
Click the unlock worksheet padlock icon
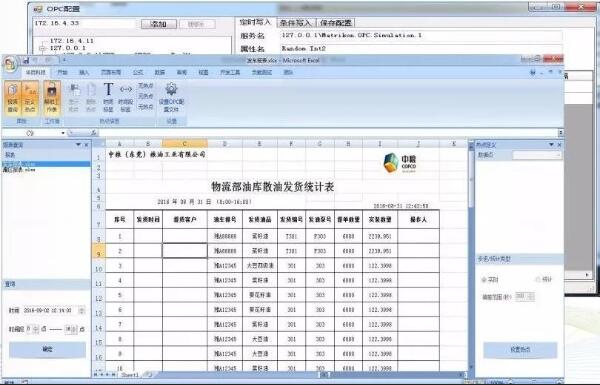[52, 97]
